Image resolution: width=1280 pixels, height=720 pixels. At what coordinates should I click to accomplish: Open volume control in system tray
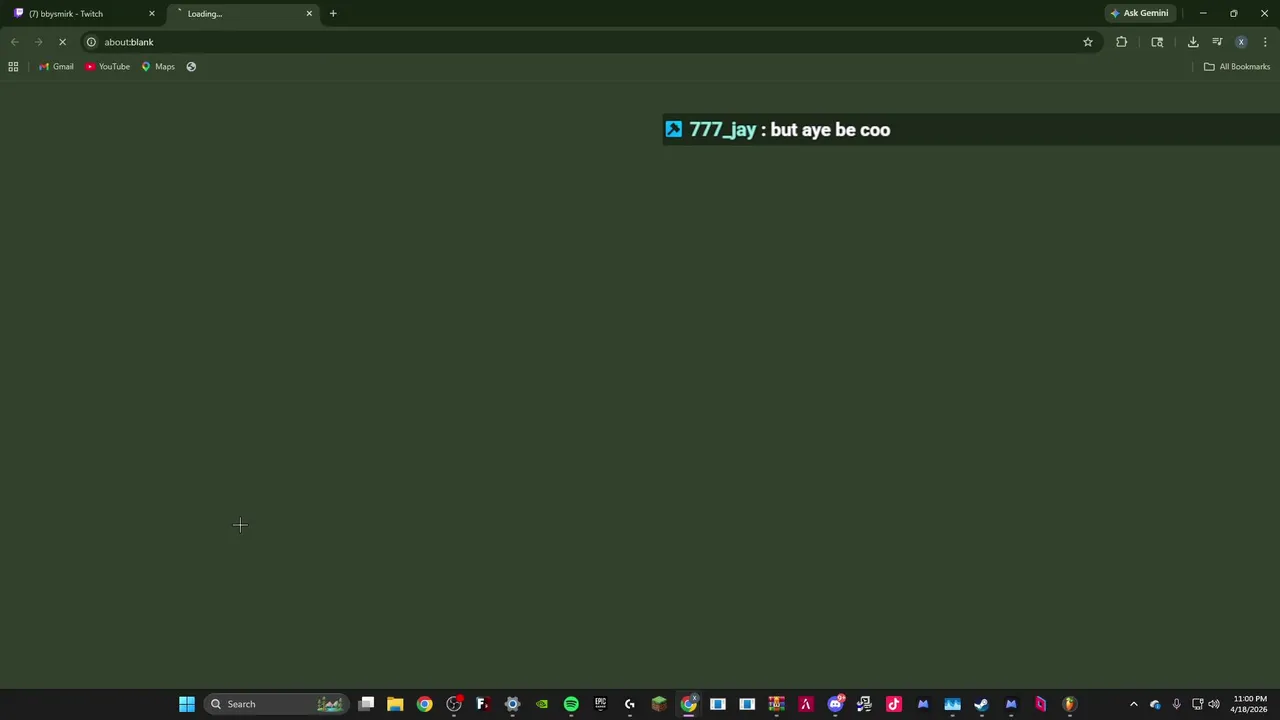[x=1214, y=704]
